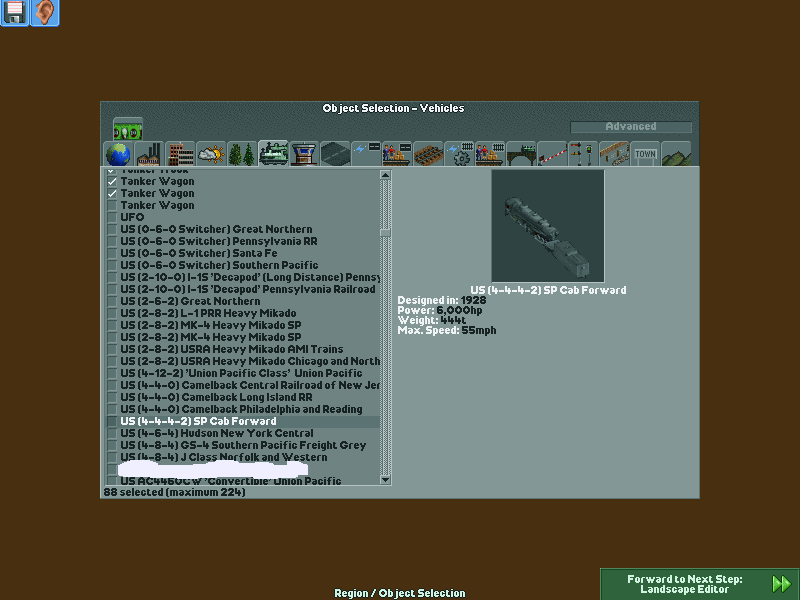
Task: Switch to the Industries factory tab
Action: pyautogui.click(x=149, y=154)
